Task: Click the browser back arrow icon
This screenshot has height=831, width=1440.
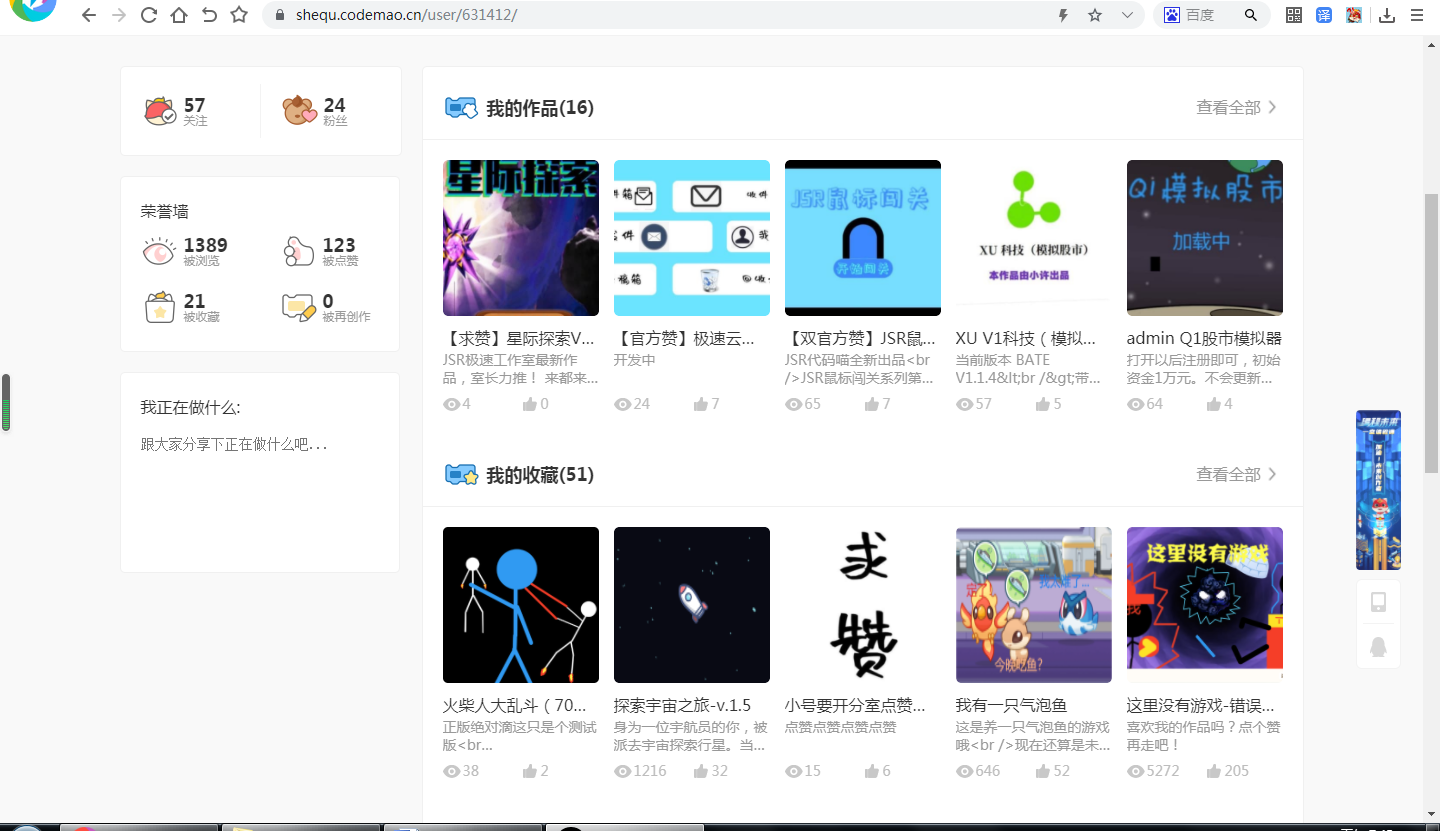Action: [89, 15]
